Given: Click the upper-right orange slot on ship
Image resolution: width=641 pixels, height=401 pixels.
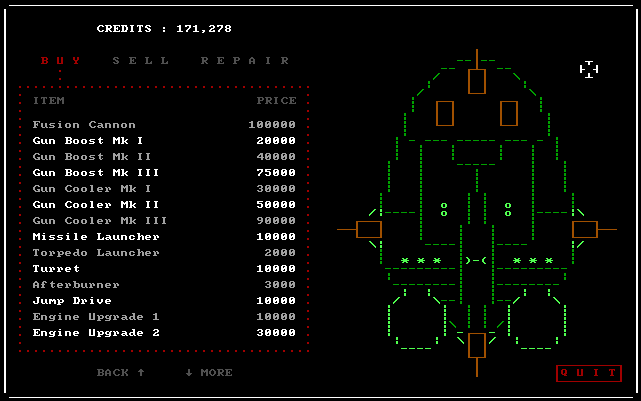Looking at the screenshot, I should click(x=509, y=113).
